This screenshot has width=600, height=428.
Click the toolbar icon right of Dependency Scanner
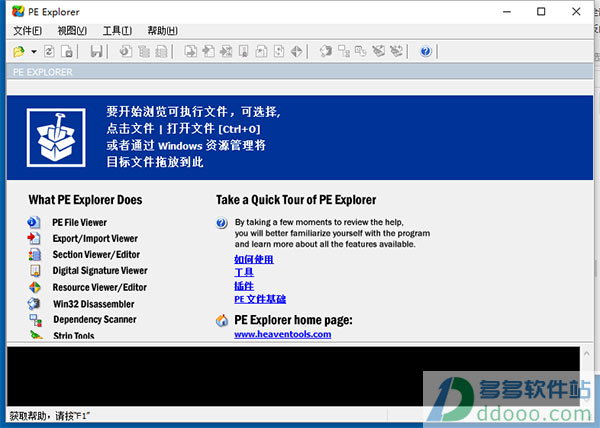[x=360, y=51]
